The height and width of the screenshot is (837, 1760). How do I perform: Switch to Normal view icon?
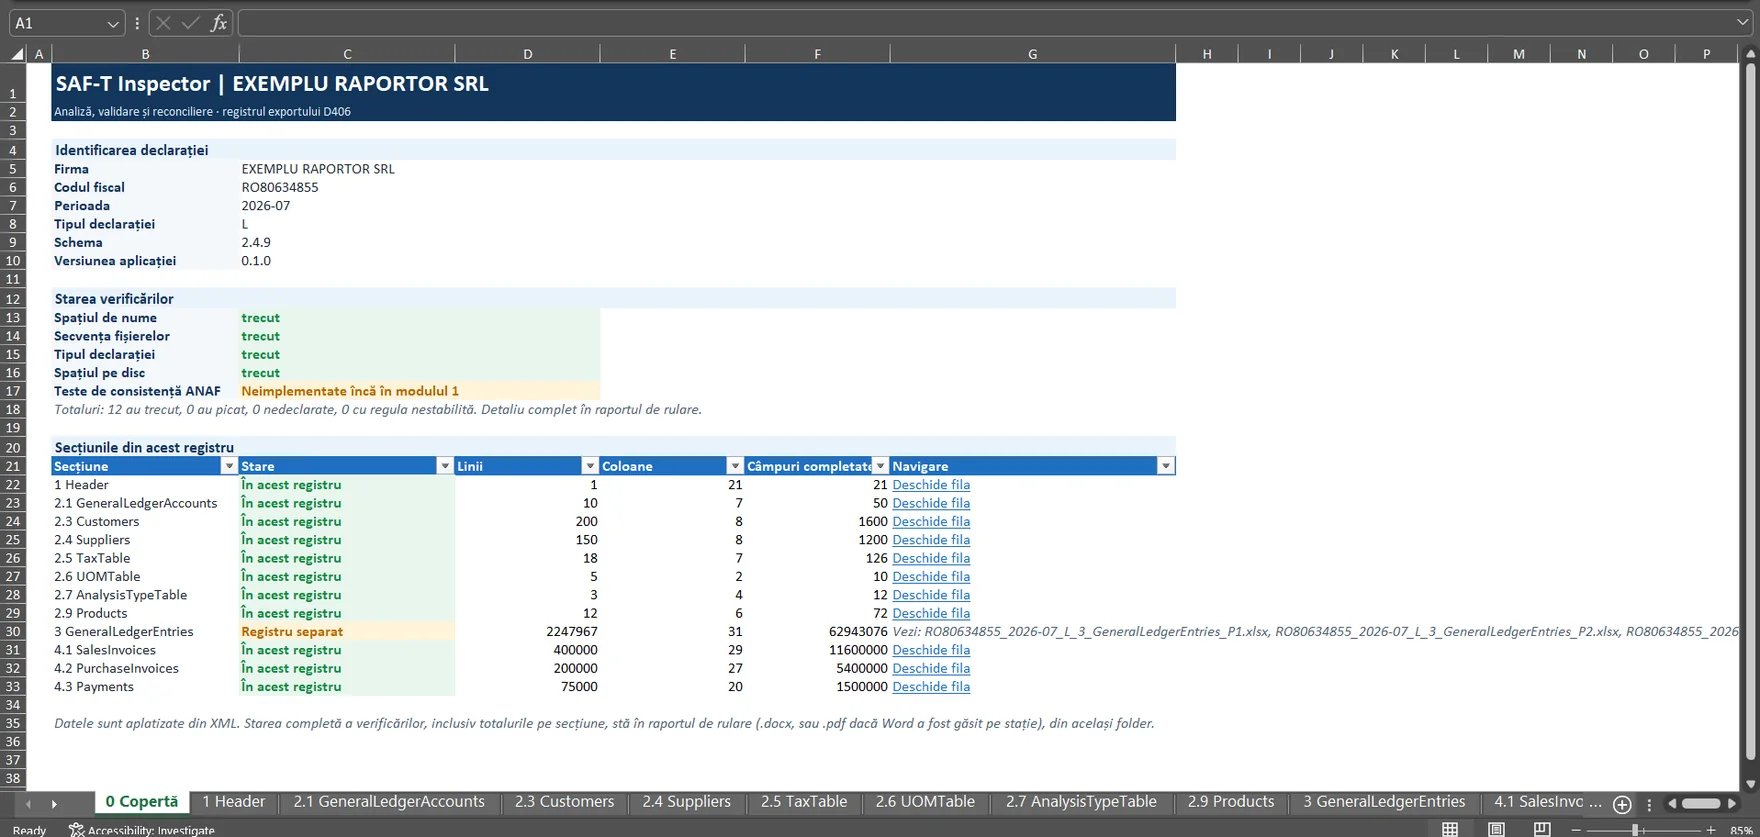[1450, 829]
